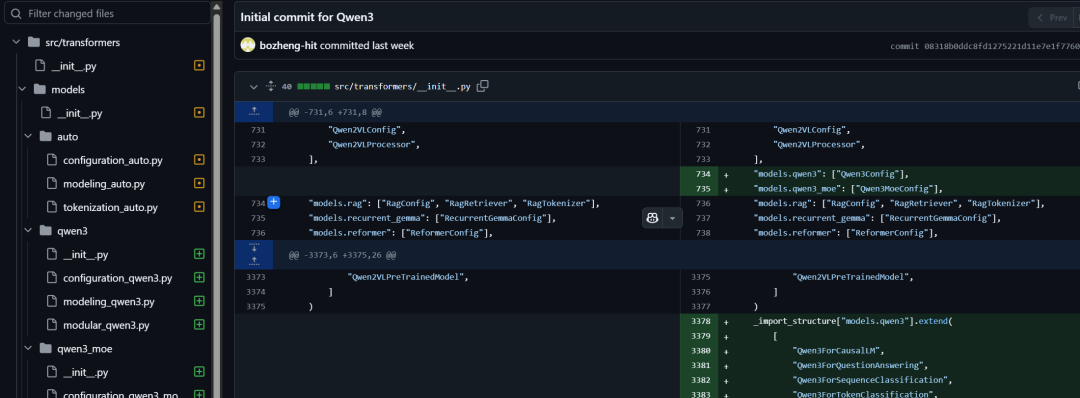Screen dimensions: 1080x398
Task: Copy file path src/transformers/__init__.py icon
Action: pos(483,86)
